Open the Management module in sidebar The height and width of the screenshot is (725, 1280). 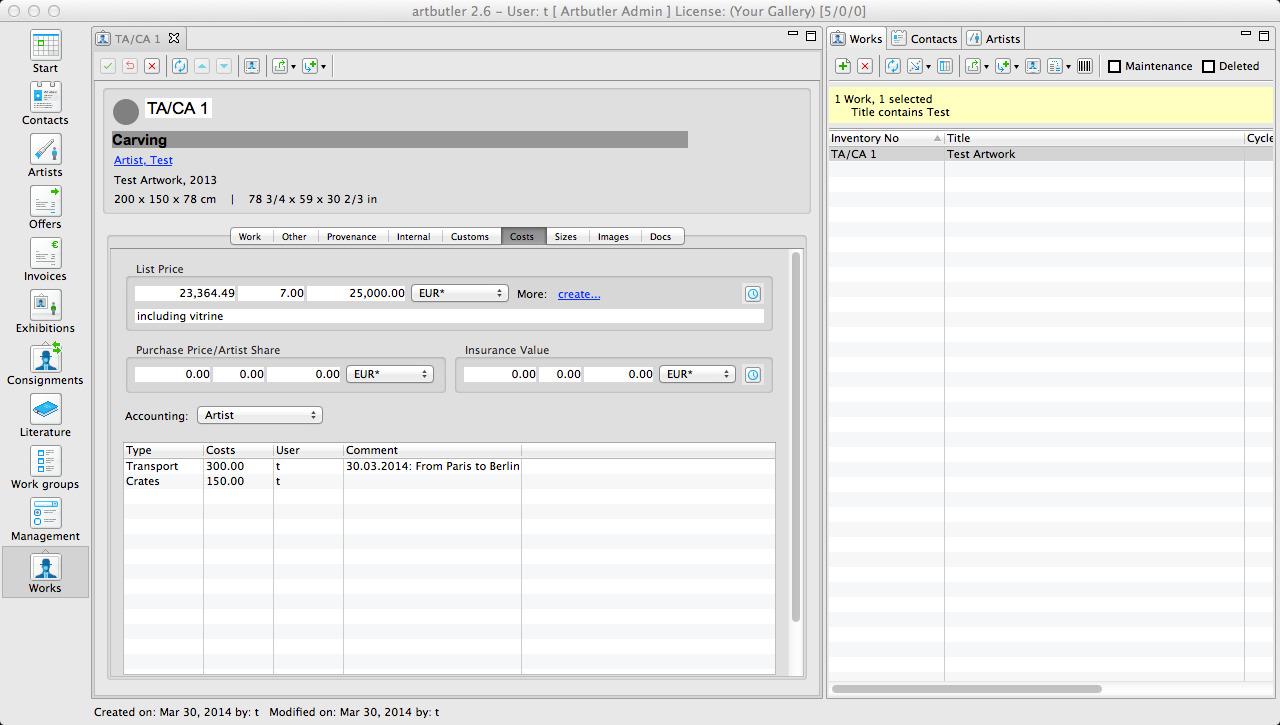coord(45,520)
